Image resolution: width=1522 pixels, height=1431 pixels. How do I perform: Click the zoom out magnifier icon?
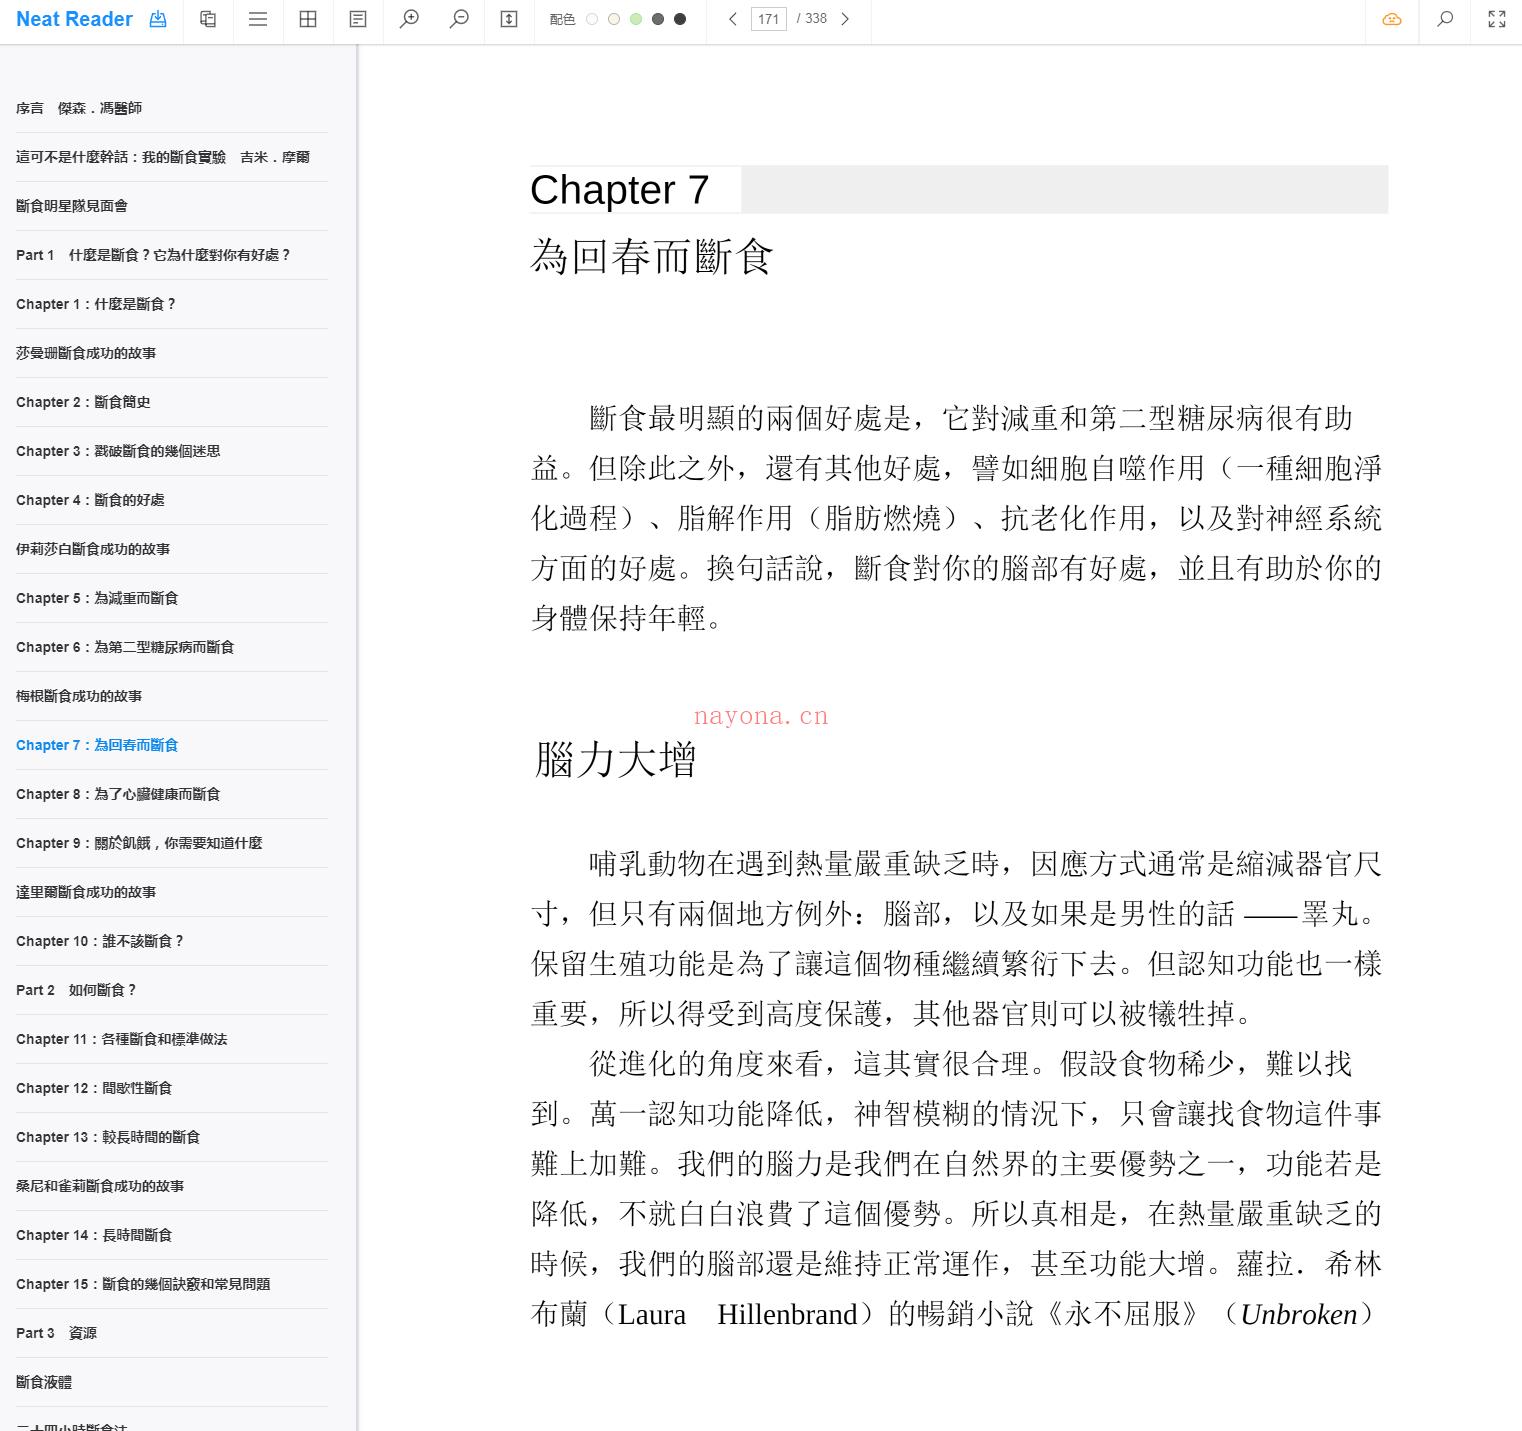point(459,19)
